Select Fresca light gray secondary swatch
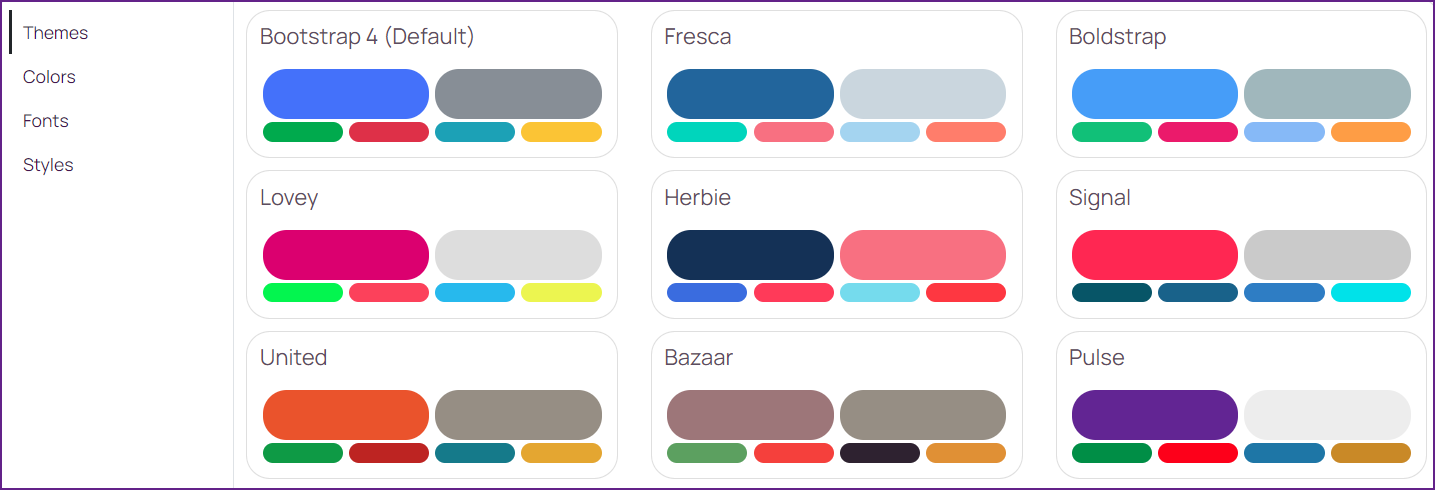1435x490 pixels. point(923,94)
